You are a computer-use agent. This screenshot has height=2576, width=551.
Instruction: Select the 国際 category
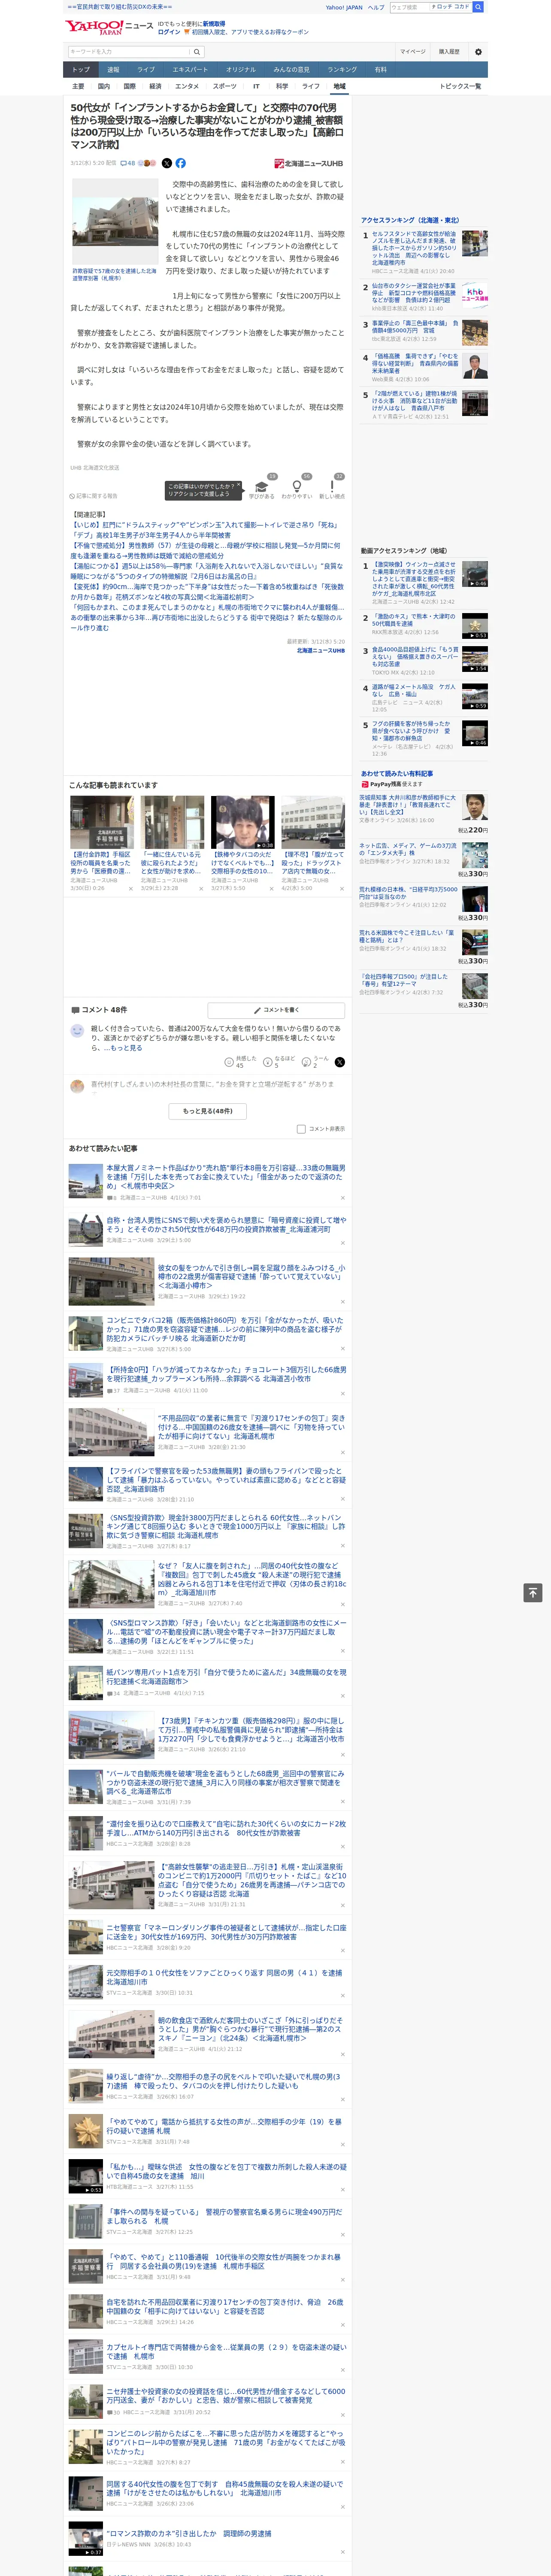pyautogui.click(x=129, y=86)
